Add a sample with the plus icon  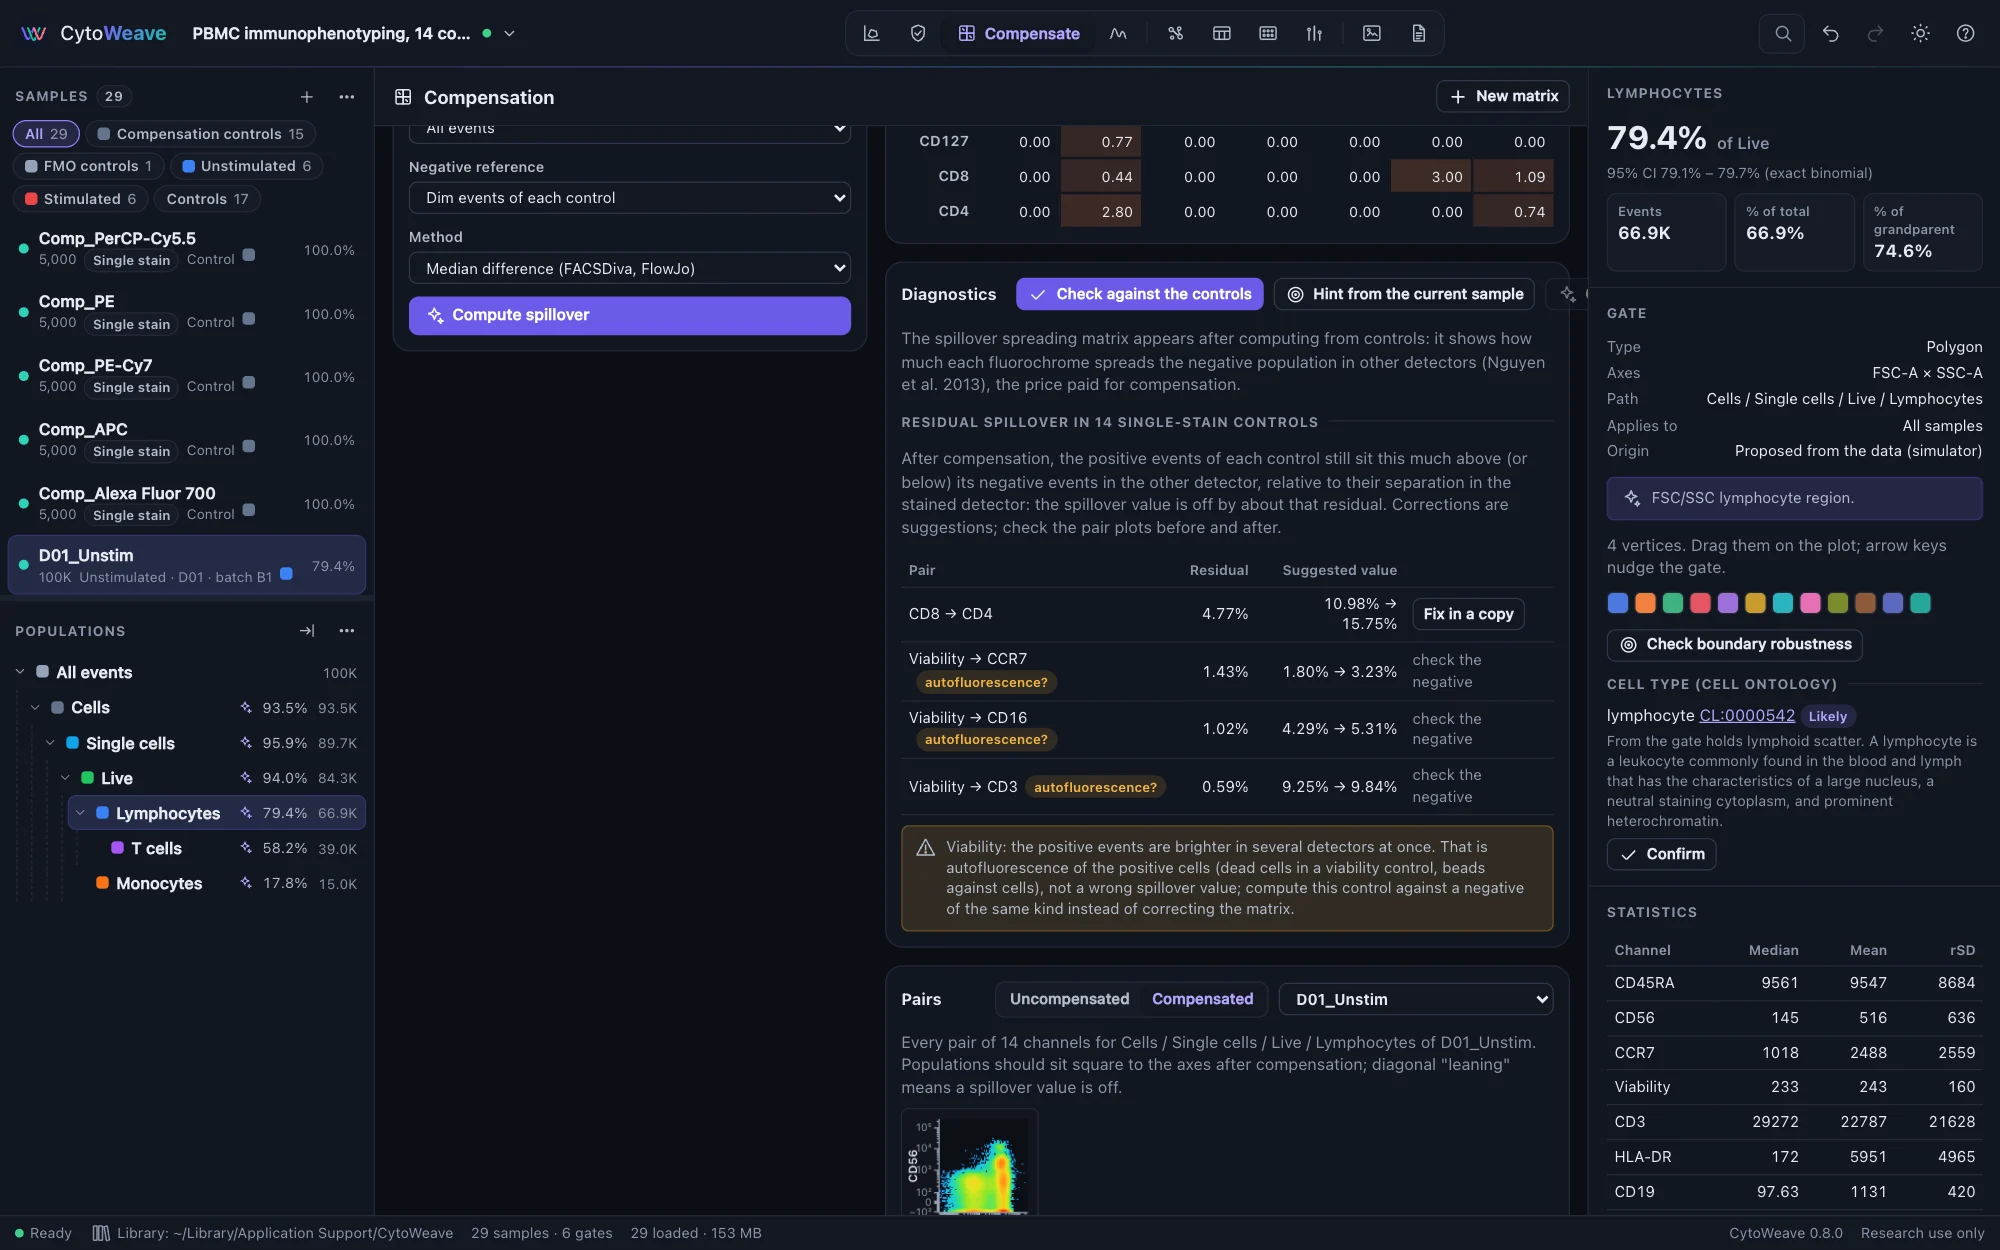pos(307,96)
